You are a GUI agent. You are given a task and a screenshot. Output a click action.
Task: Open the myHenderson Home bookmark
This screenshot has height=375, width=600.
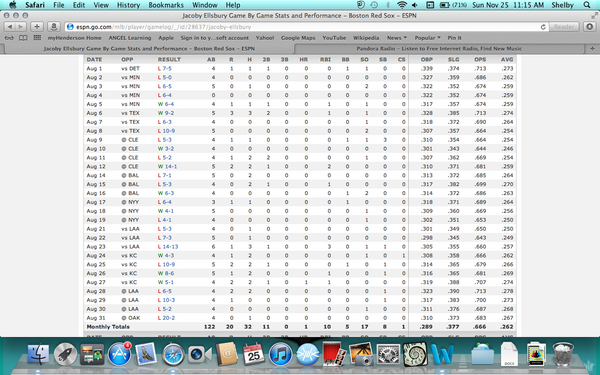(75, 38)
